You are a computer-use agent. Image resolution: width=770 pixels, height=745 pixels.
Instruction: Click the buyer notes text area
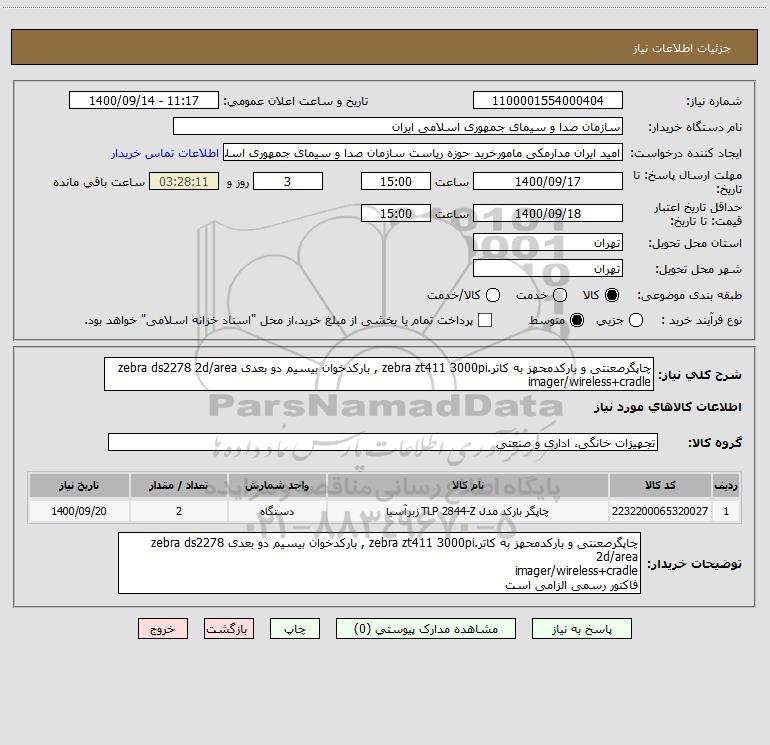(x=379, y=563)
